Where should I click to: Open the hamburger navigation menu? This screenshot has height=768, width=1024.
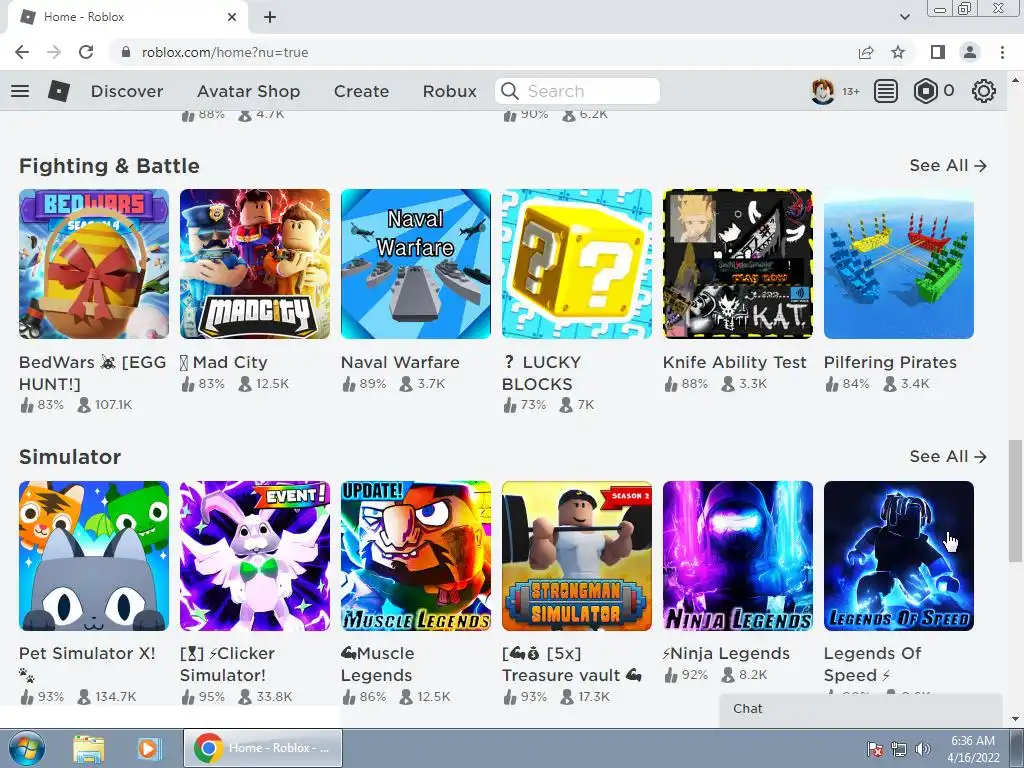tap(20, 91)
